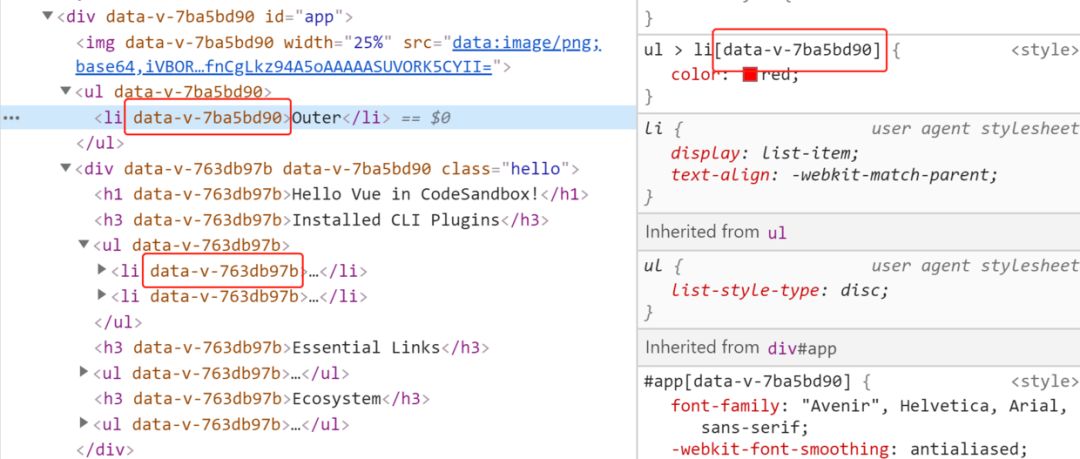Expand the second collapsed li data-v-763db97b
This screenshot has height=459, width=1080.
point(101,296)
